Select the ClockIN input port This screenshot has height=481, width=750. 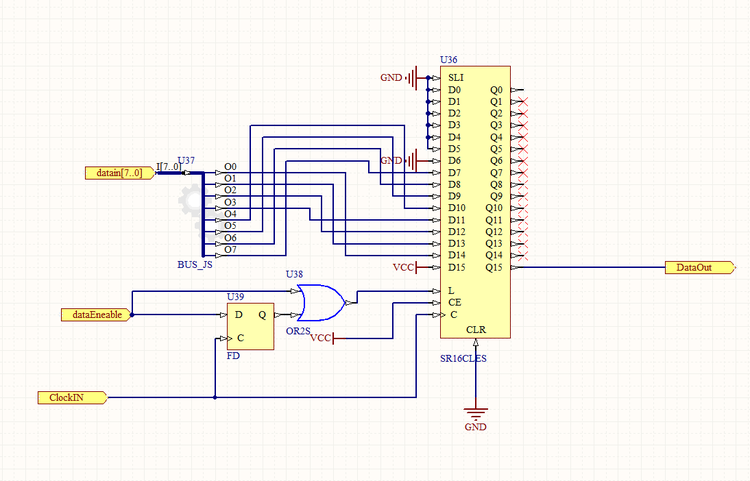73,397
